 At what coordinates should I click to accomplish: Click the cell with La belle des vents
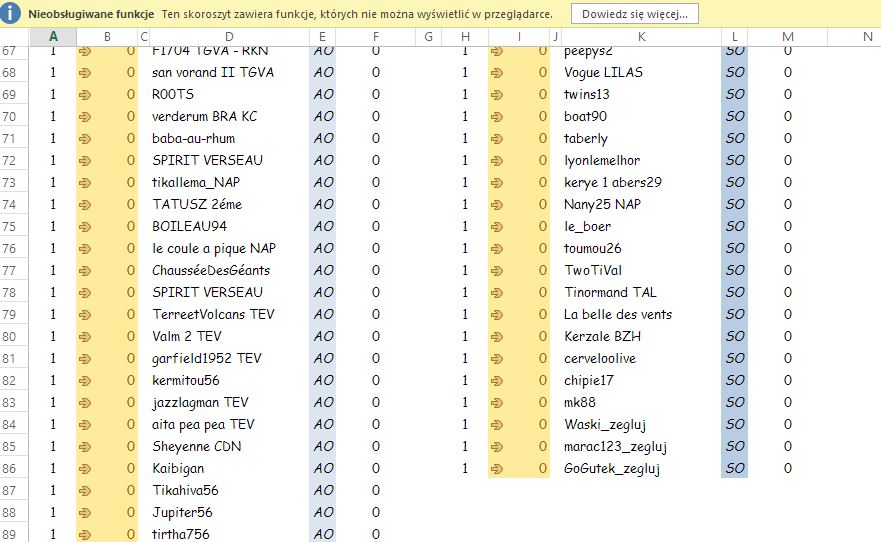pyautogui.click(x=640, y=315)
